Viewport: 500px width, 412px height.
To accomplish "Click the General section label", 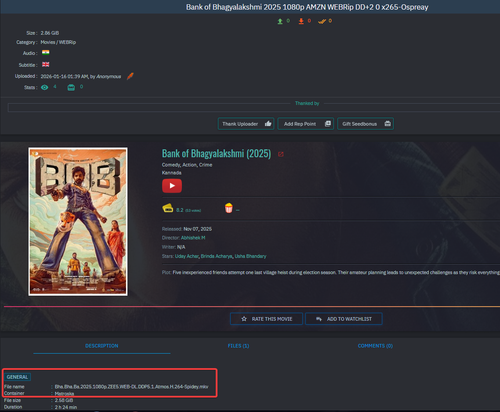I will [17, 377].
